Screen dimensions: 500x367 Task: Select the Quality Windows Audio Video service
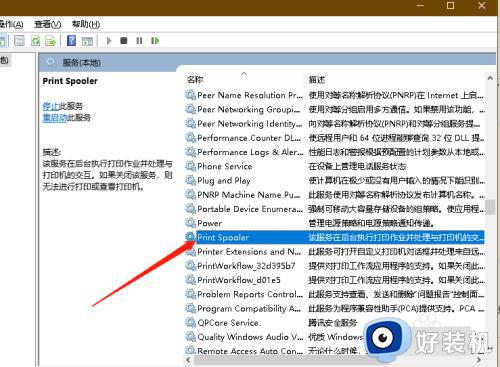[x=335, y=337]
